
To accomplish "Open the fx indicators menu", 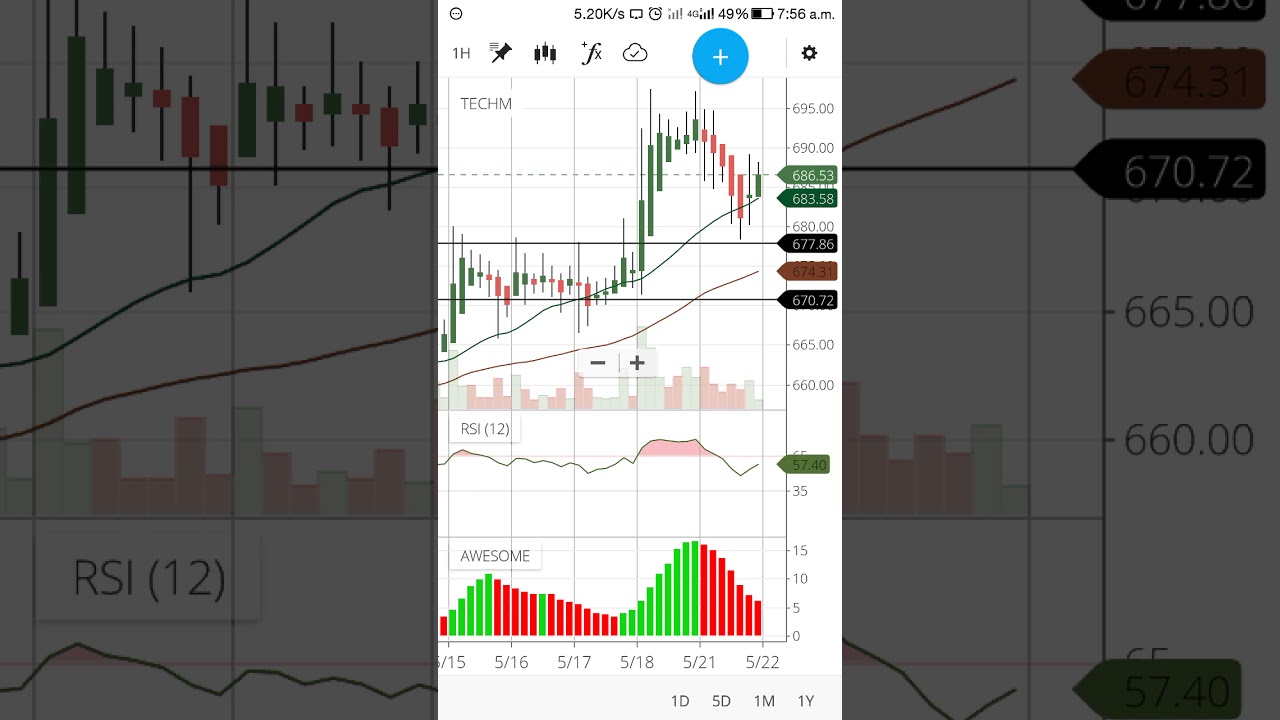I will click(x=591, y=54).
